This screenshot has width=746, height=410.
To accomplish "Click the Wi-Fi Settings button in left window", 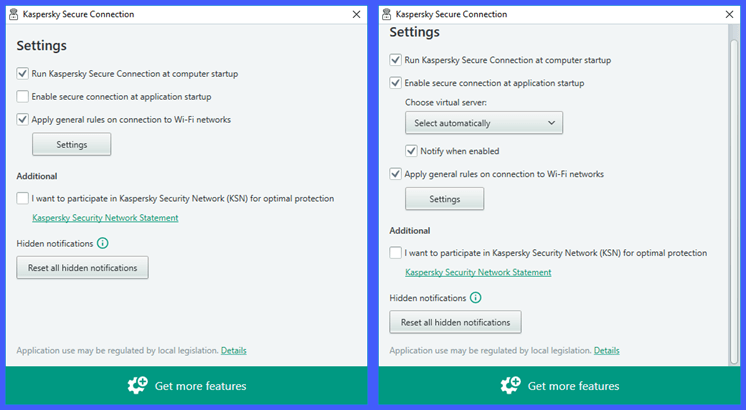I will click(x=72, y=144).
